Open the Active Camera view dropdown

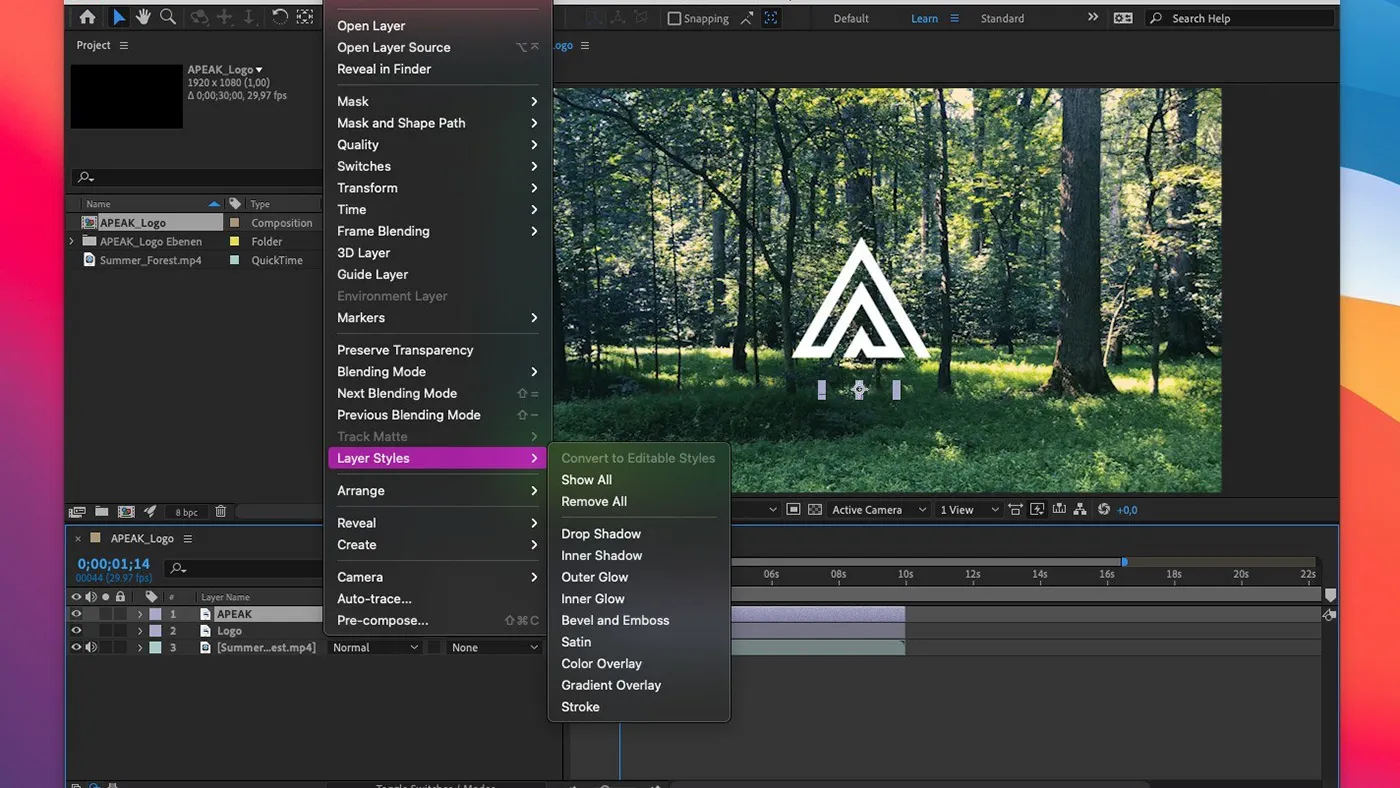tap(875, 509)
